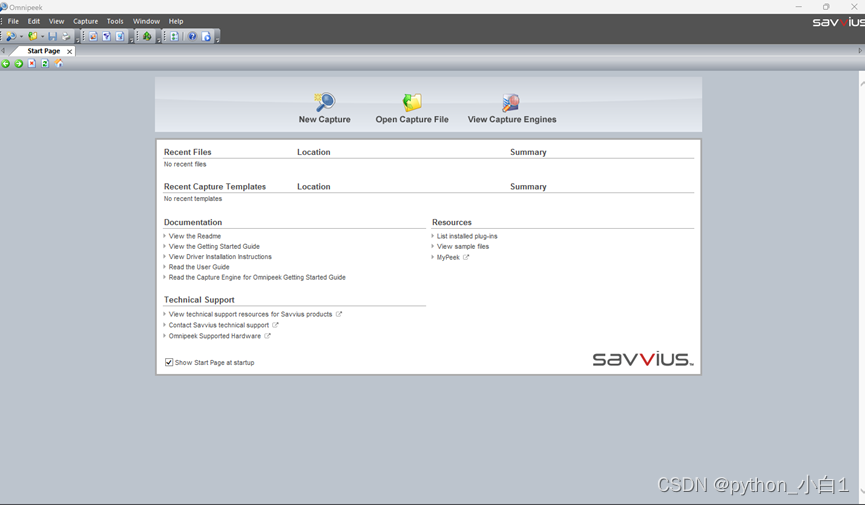Click the tab scroll left arrow
Viewport: 865px width, 505px height.
pos(3,50)
